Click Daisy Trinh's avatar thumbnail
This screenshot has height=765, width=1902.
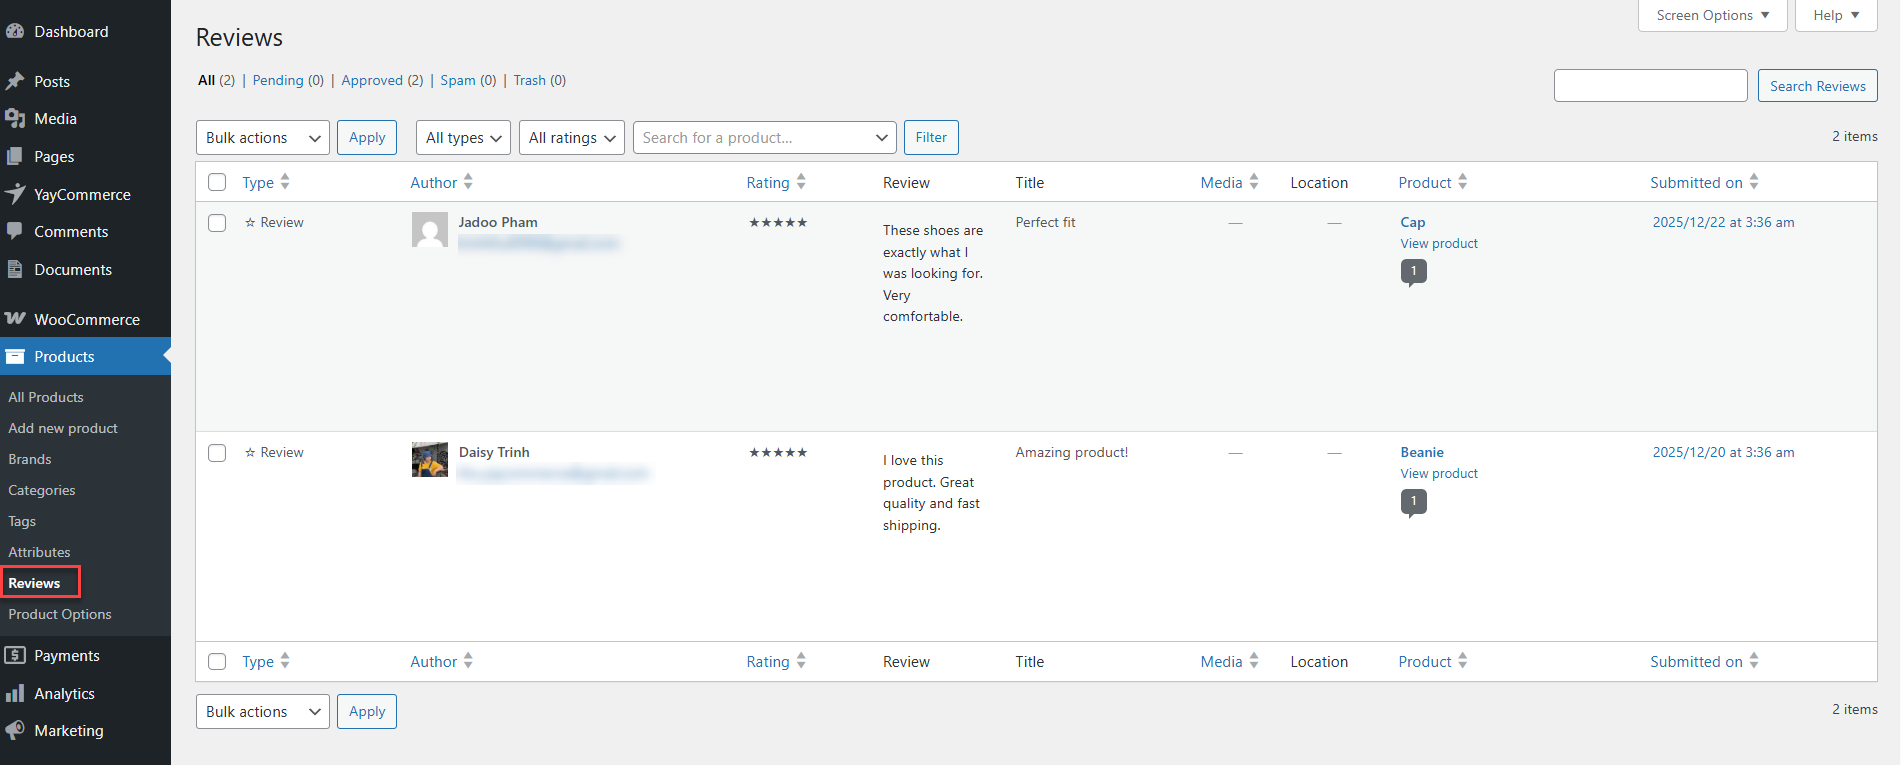click(430, 460)
